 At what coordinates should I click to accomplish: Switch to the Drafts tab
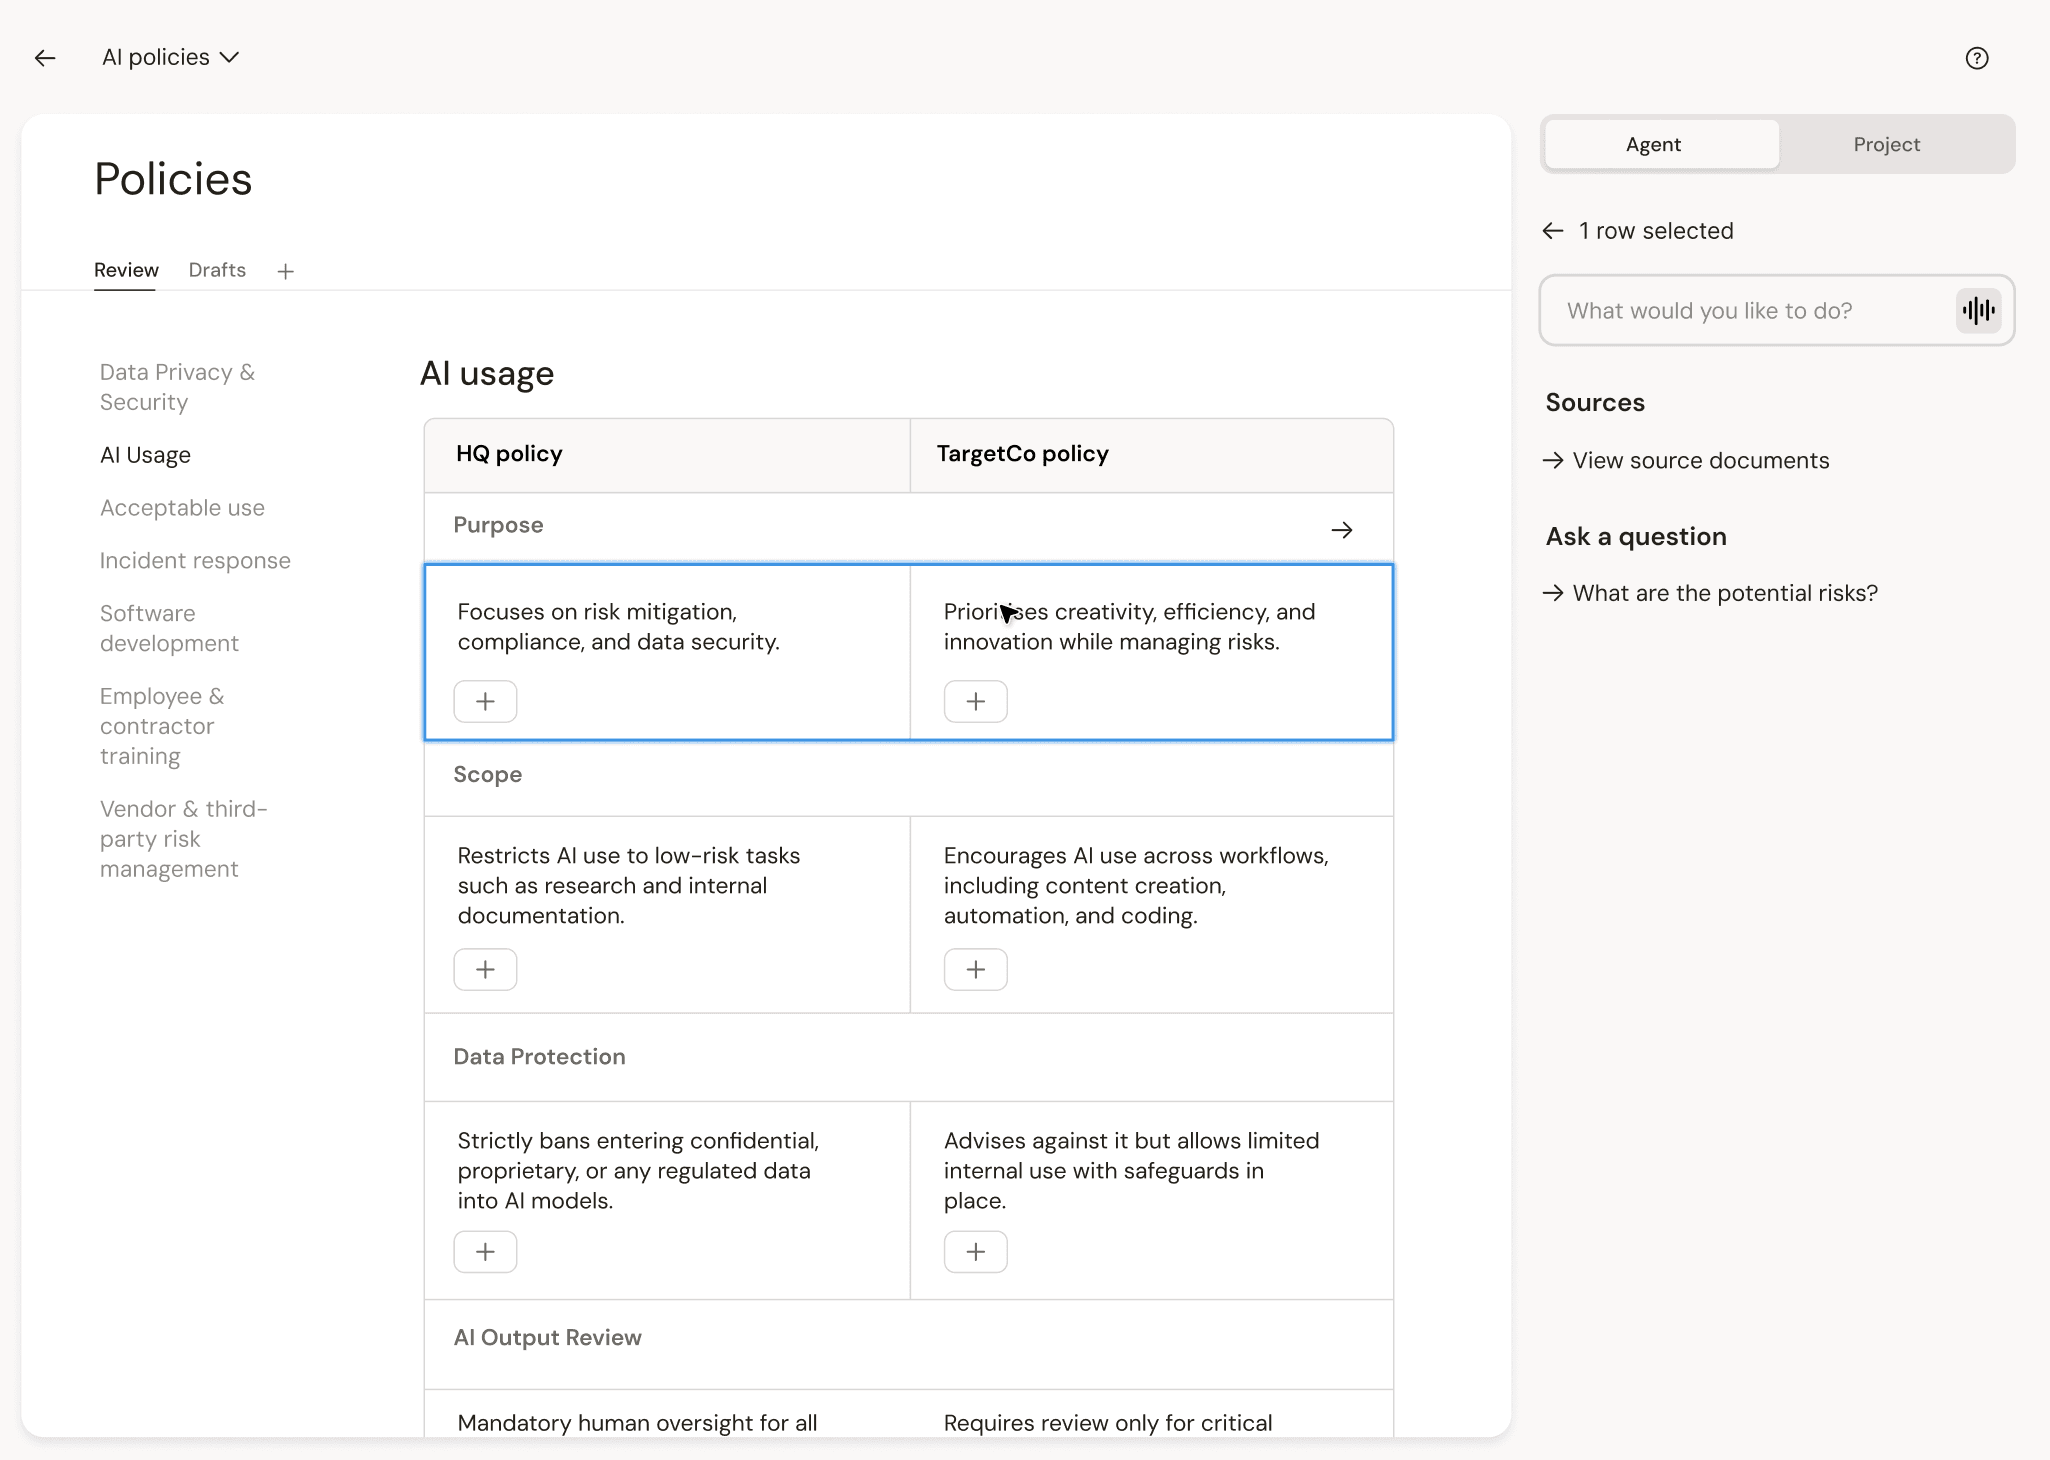coord(217,270)
